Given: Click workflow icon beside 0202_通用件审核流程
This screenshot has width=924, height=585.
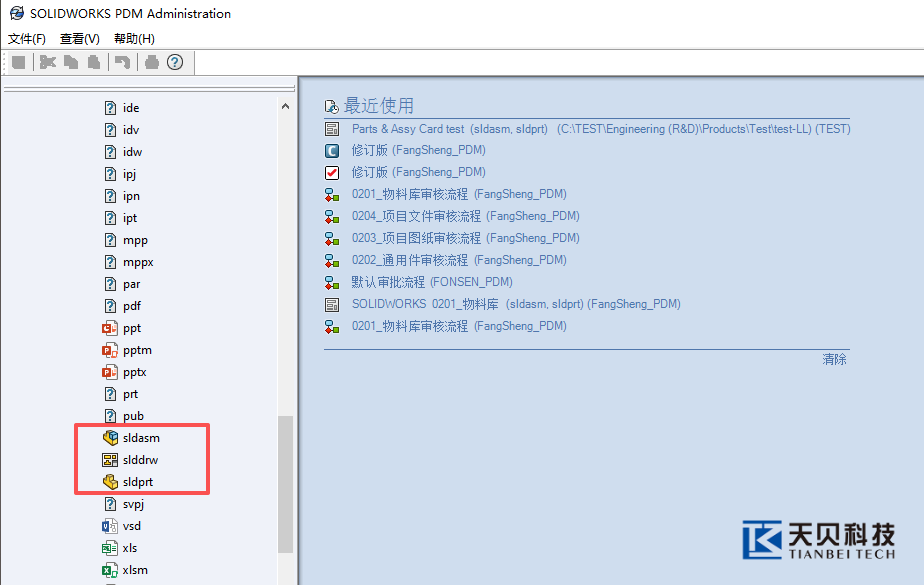Looking at the screenshot, I should [x=332, y=260].
